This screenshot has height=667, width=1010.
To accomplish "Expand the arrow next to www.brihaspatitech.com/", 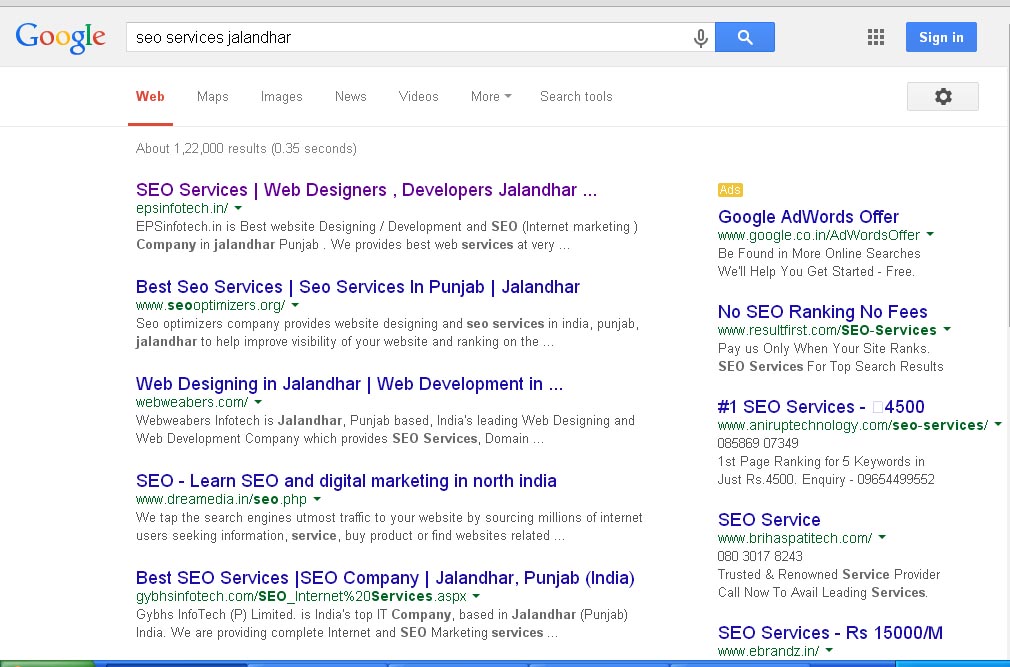I will point(882,538).
